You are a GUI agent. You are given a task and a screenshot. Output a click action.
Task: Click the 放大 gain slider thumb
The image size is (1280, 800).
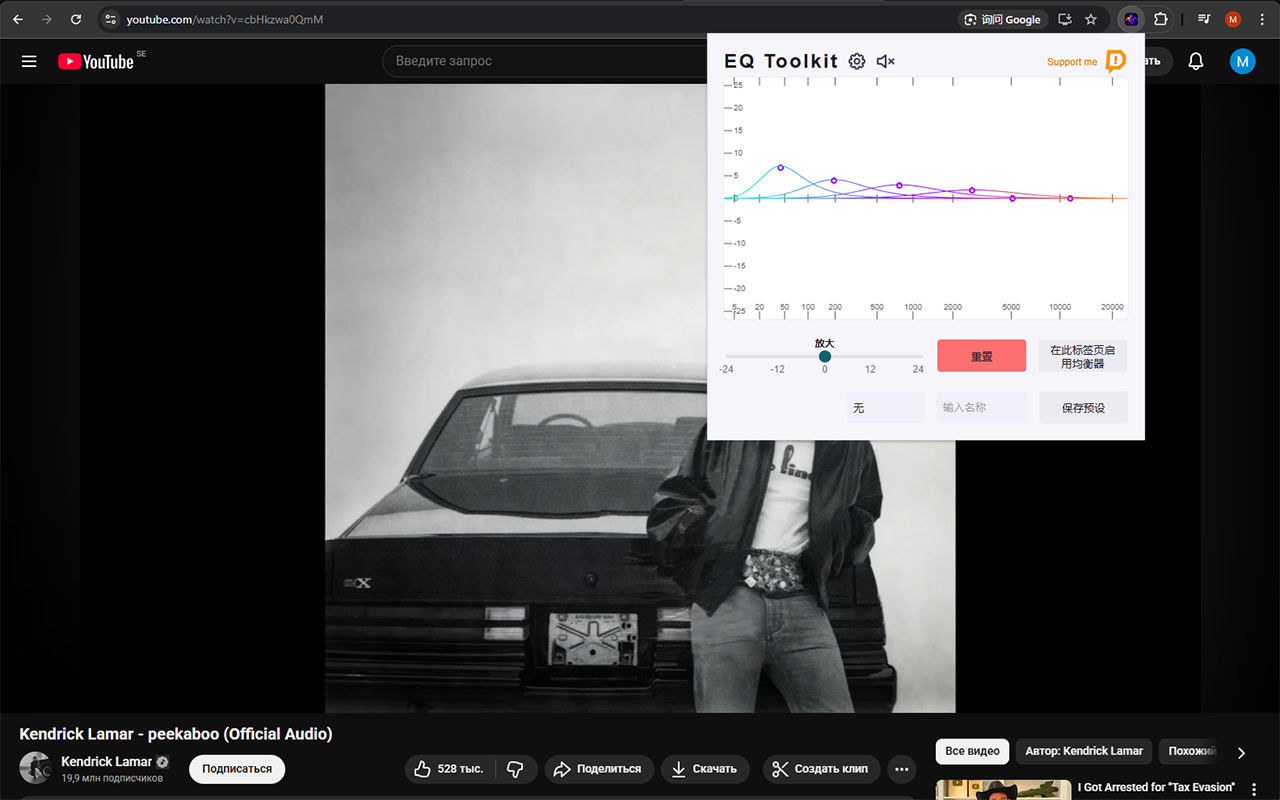click(x=825, y=356)
